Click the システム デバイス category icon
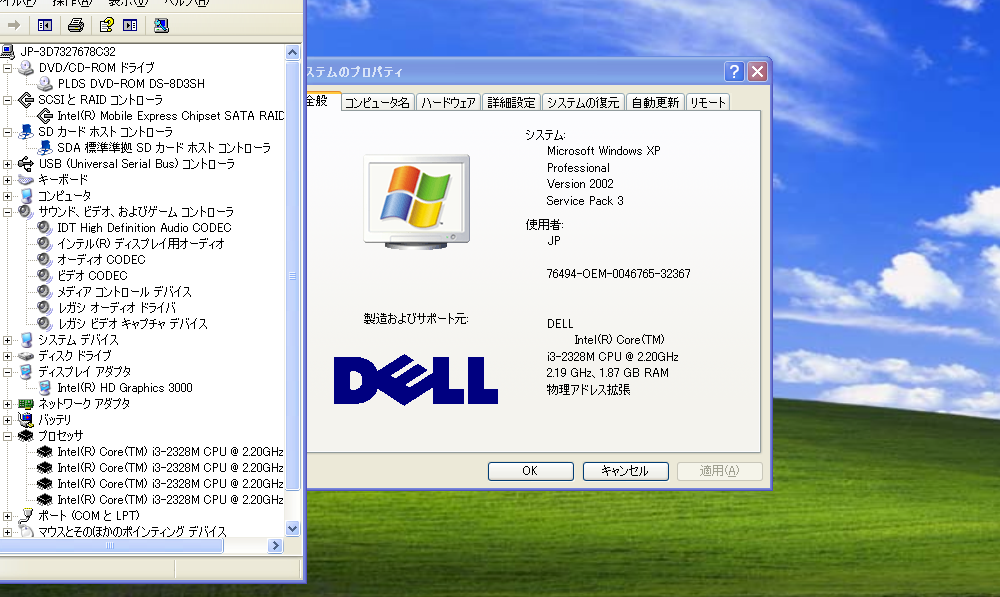This screenshot has height=597, width=1000. [x=26, y=339]
